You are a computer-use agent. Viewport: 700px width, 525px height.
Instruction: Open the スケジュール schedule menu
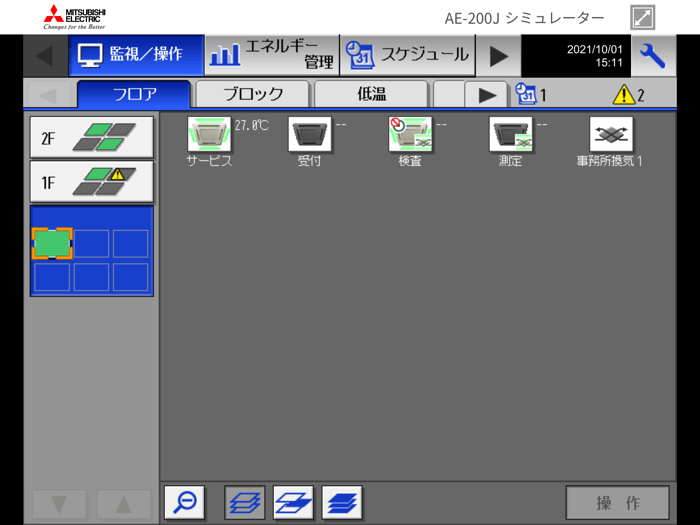[x=408, y=55]
